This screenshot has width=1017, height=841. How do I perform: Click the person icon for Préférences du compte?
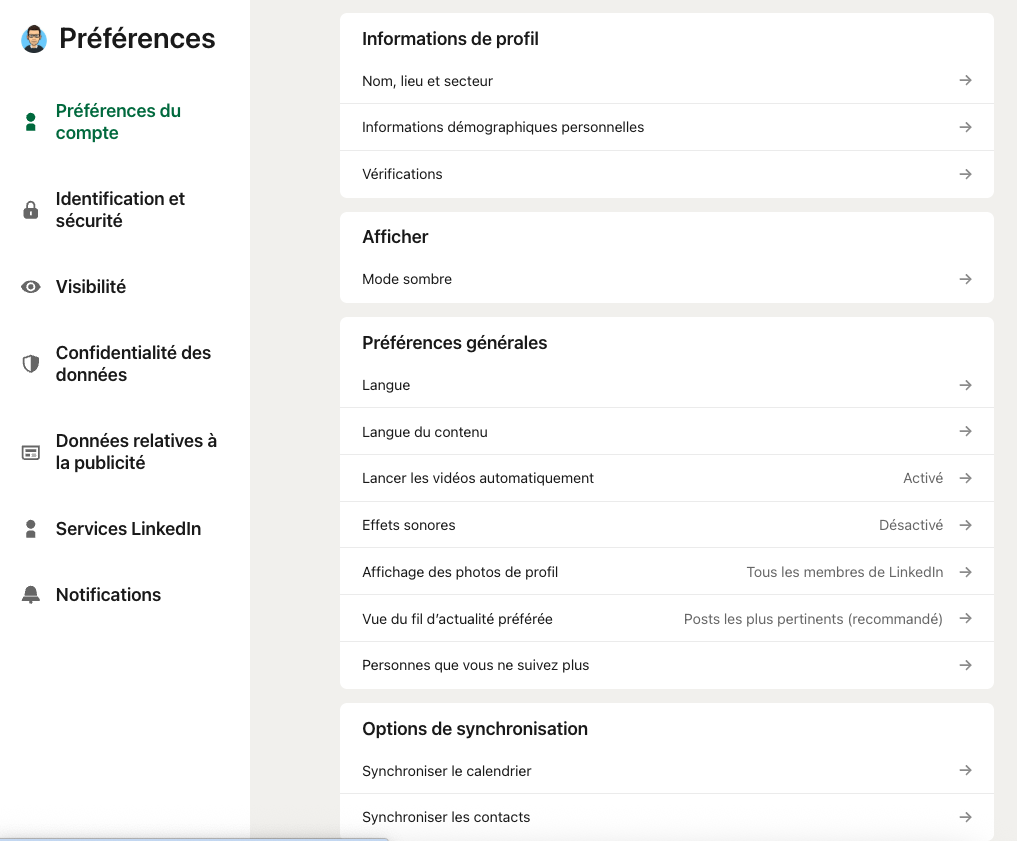31,122
